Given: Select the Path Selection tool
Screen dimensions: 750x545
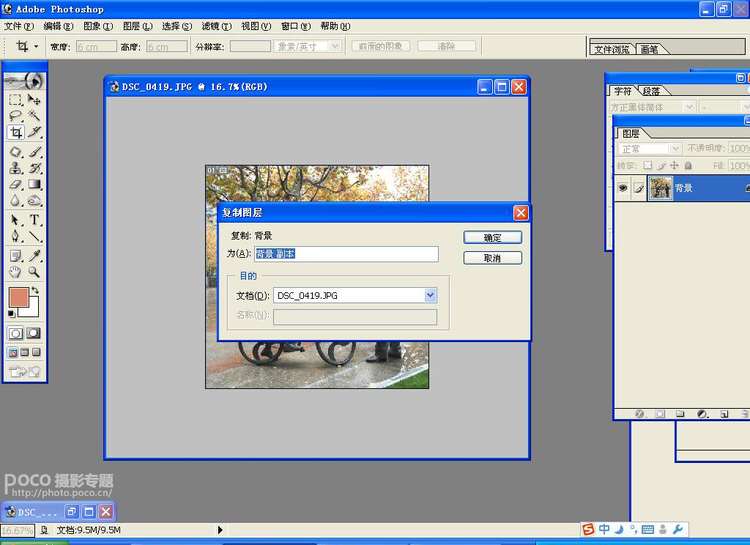Looking at the screenshot, I should tap(15, 220).
